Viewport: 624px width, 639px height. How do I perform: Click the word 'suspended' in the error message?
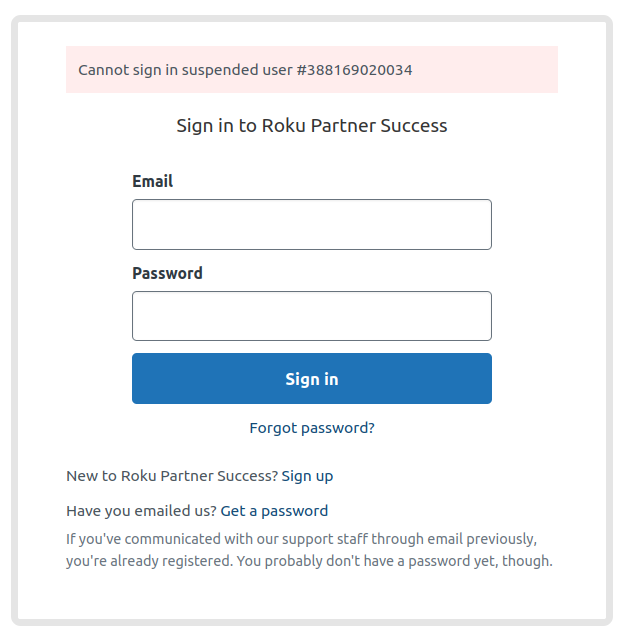coord(217,70)
